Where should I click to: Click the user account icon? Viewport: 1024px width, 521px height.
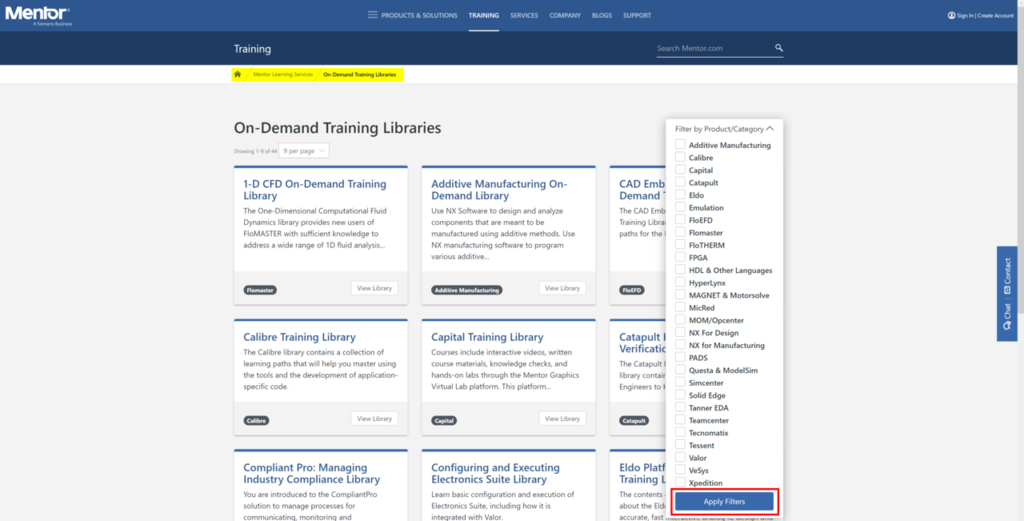click(x=952, y=15)
